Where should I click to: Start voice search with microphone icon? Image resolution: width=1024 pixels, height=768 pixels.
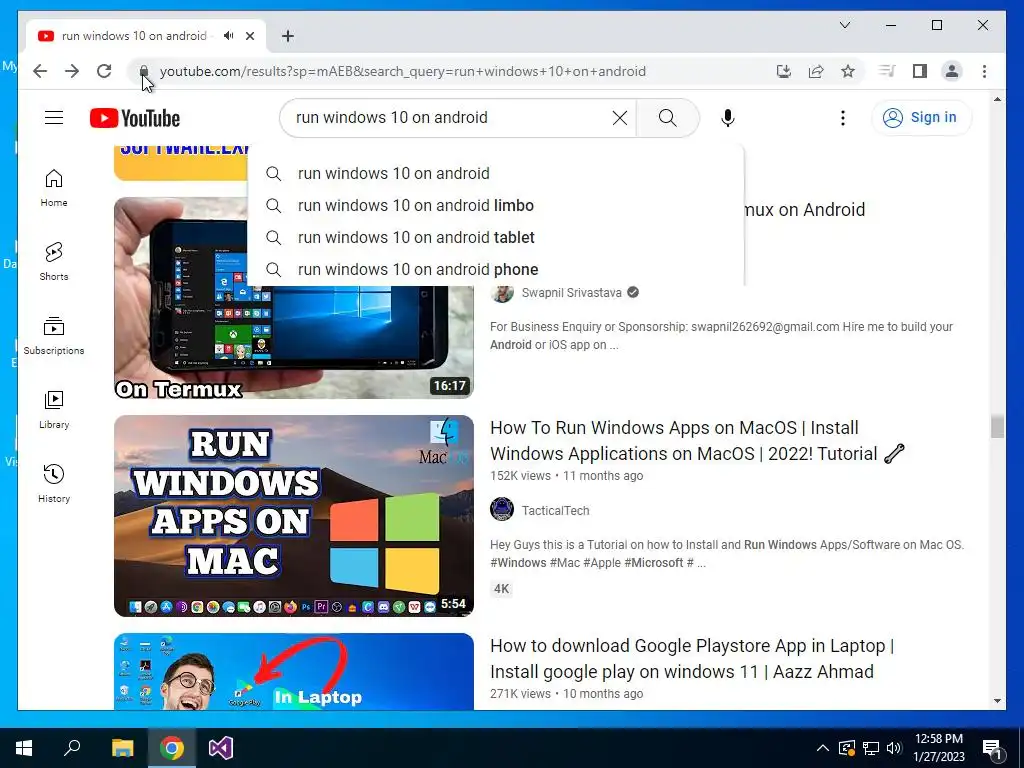pos(728,118)
